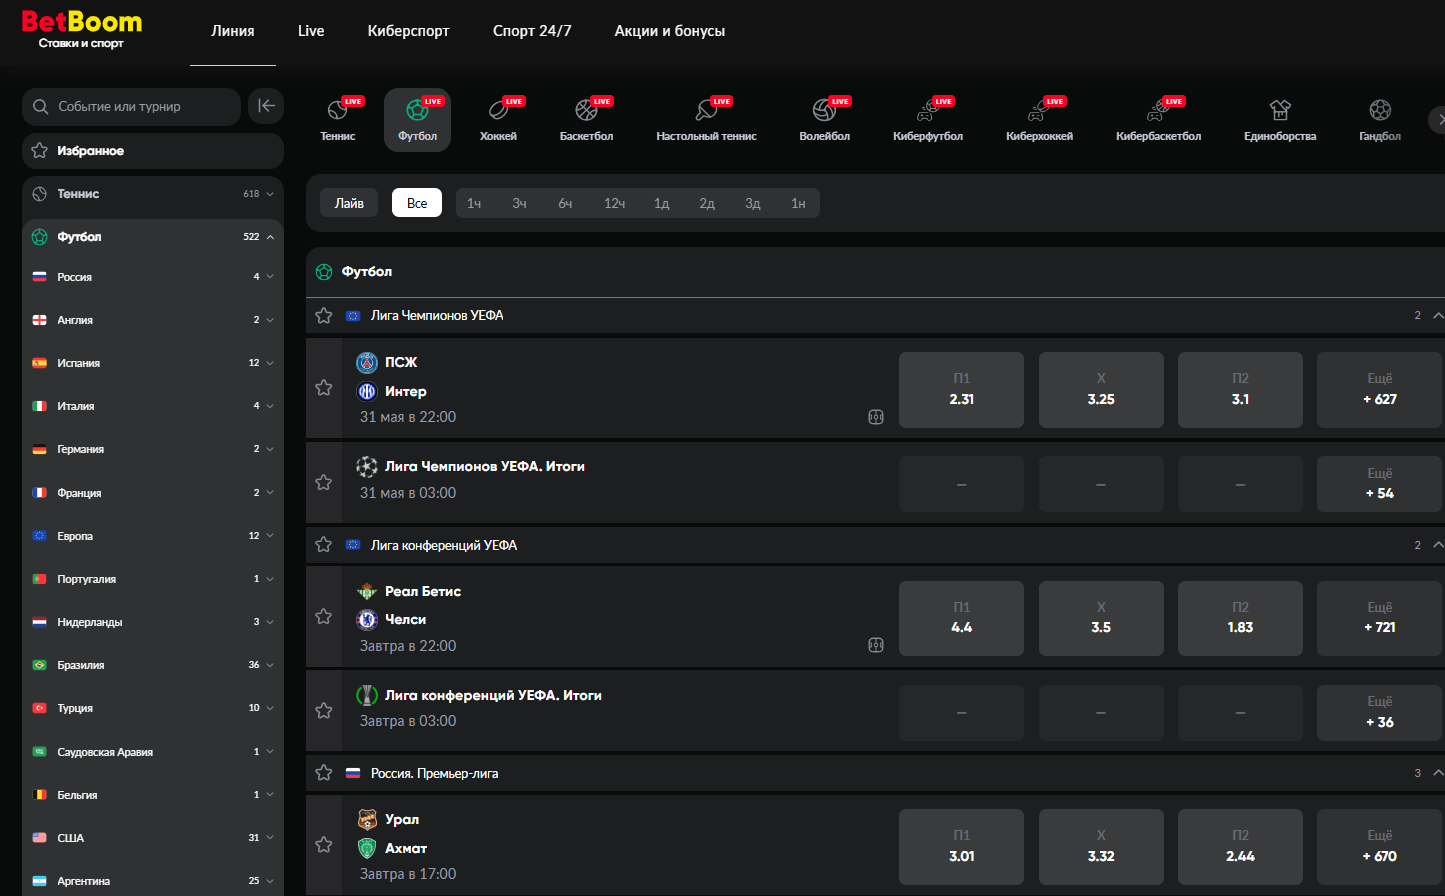The height and width of the screenshot is (896, 1445).
Task: Click the BetBoom logo
Action: (82, 29)
